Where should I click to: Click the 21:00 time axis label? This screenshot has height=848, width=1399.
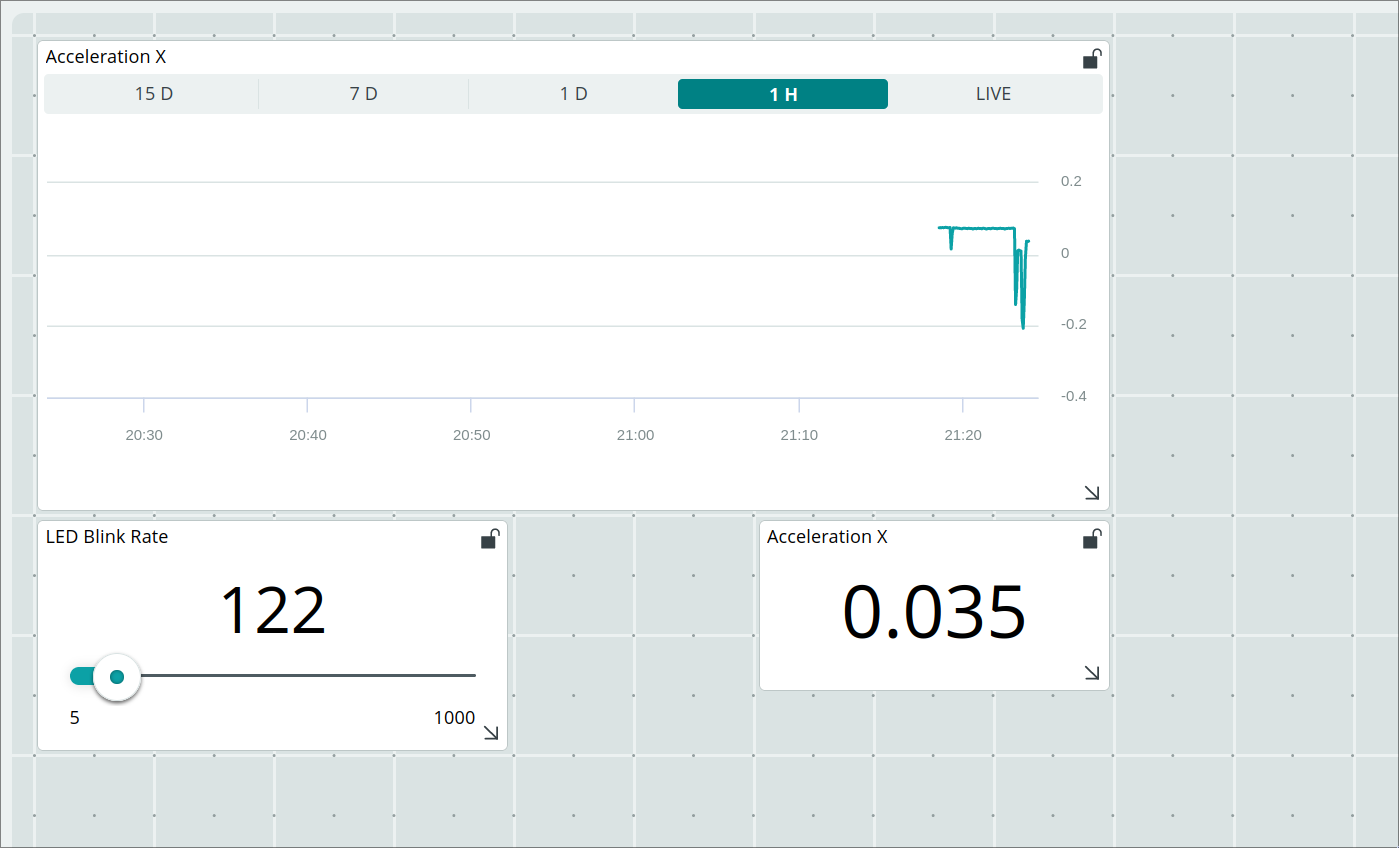[x=635, y=435]
